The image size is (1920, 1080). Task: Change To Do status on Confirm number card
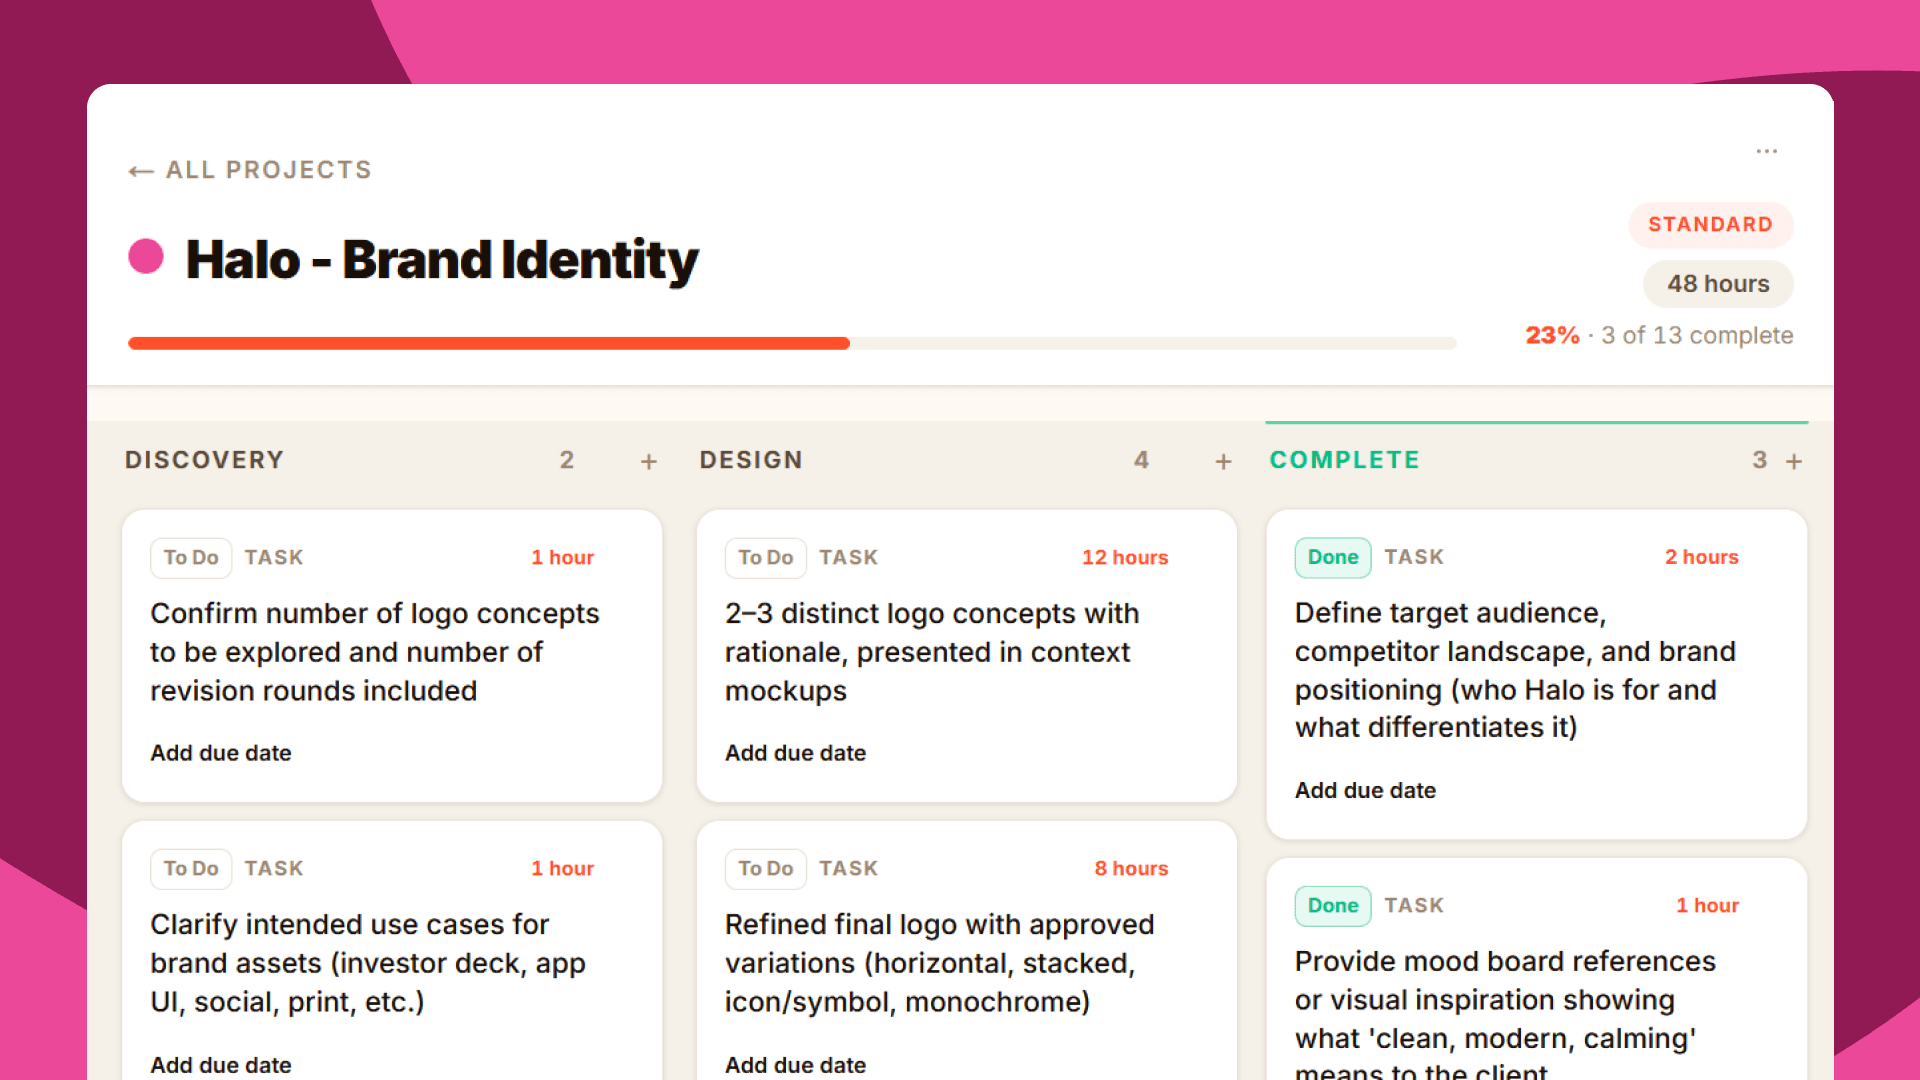(x=191, y=558)
